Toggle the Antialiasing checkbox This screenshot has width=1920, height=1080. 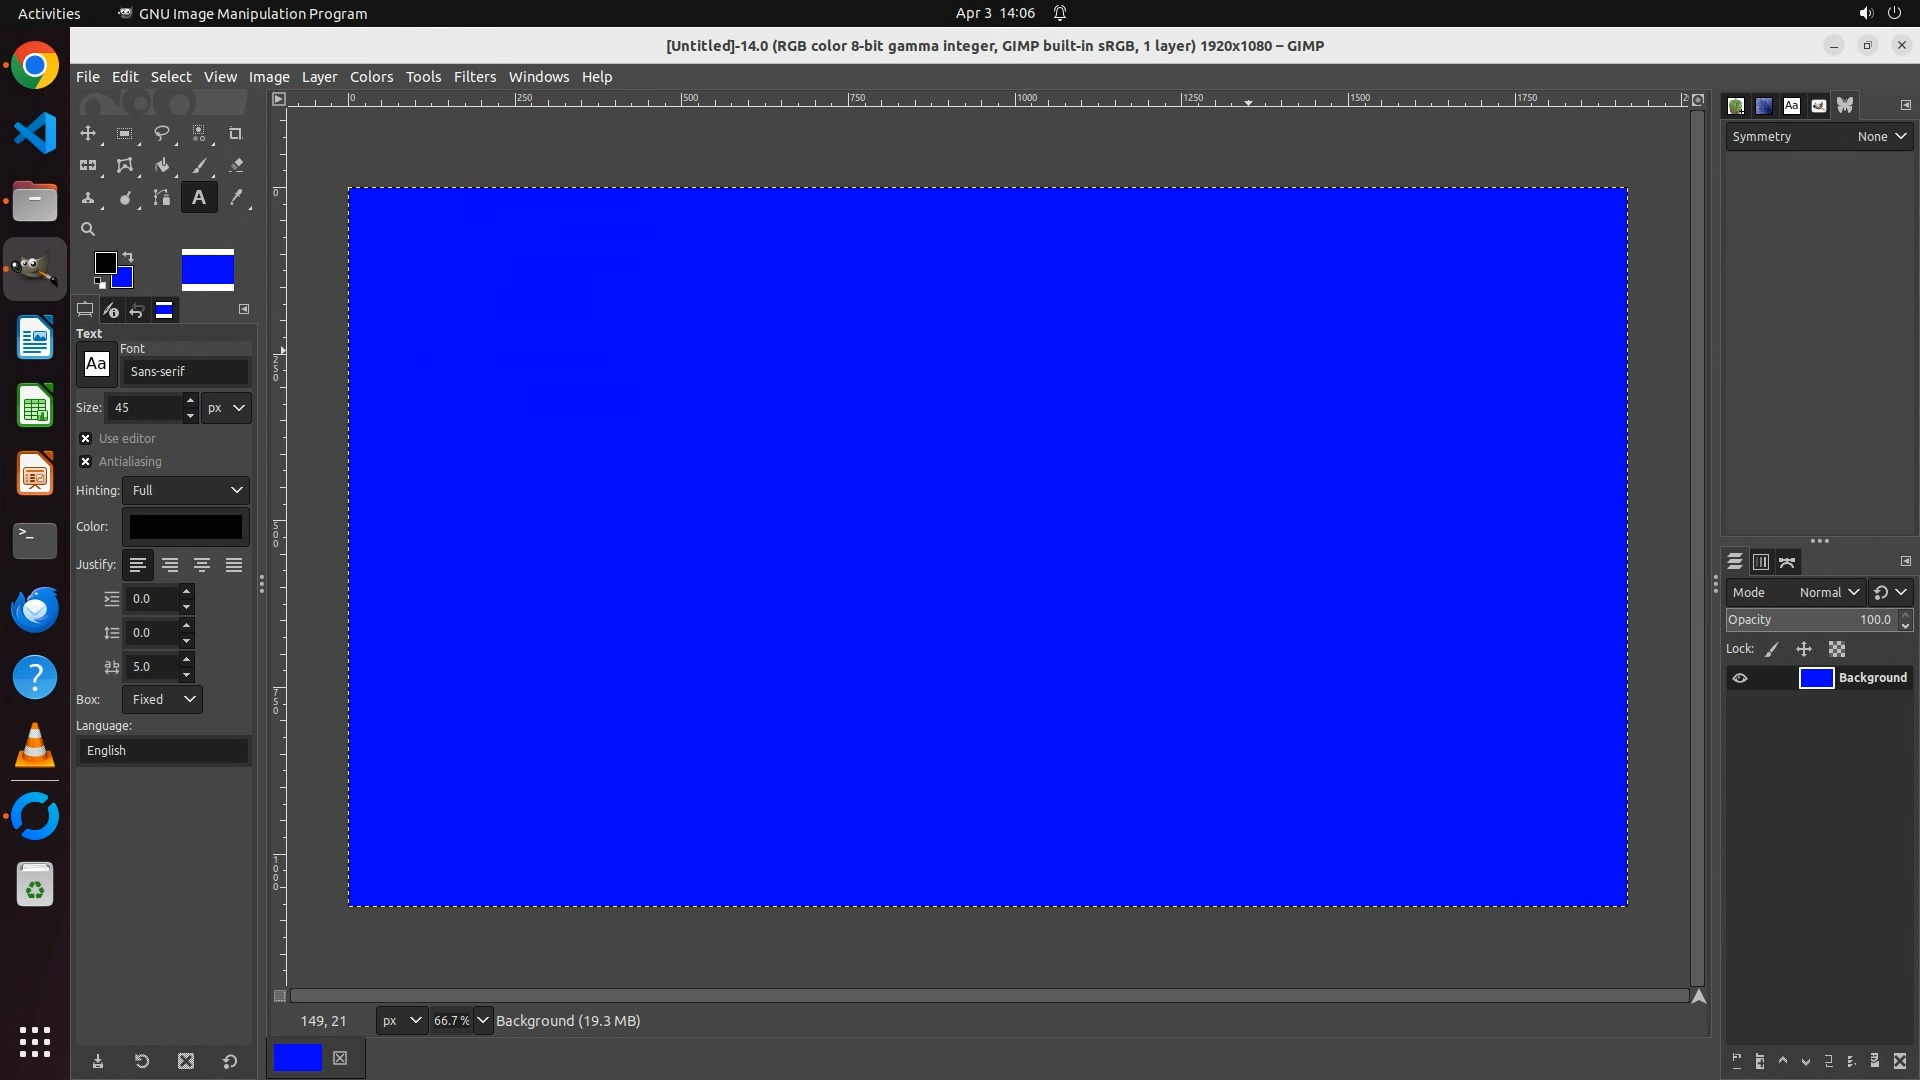click(86, 461)
